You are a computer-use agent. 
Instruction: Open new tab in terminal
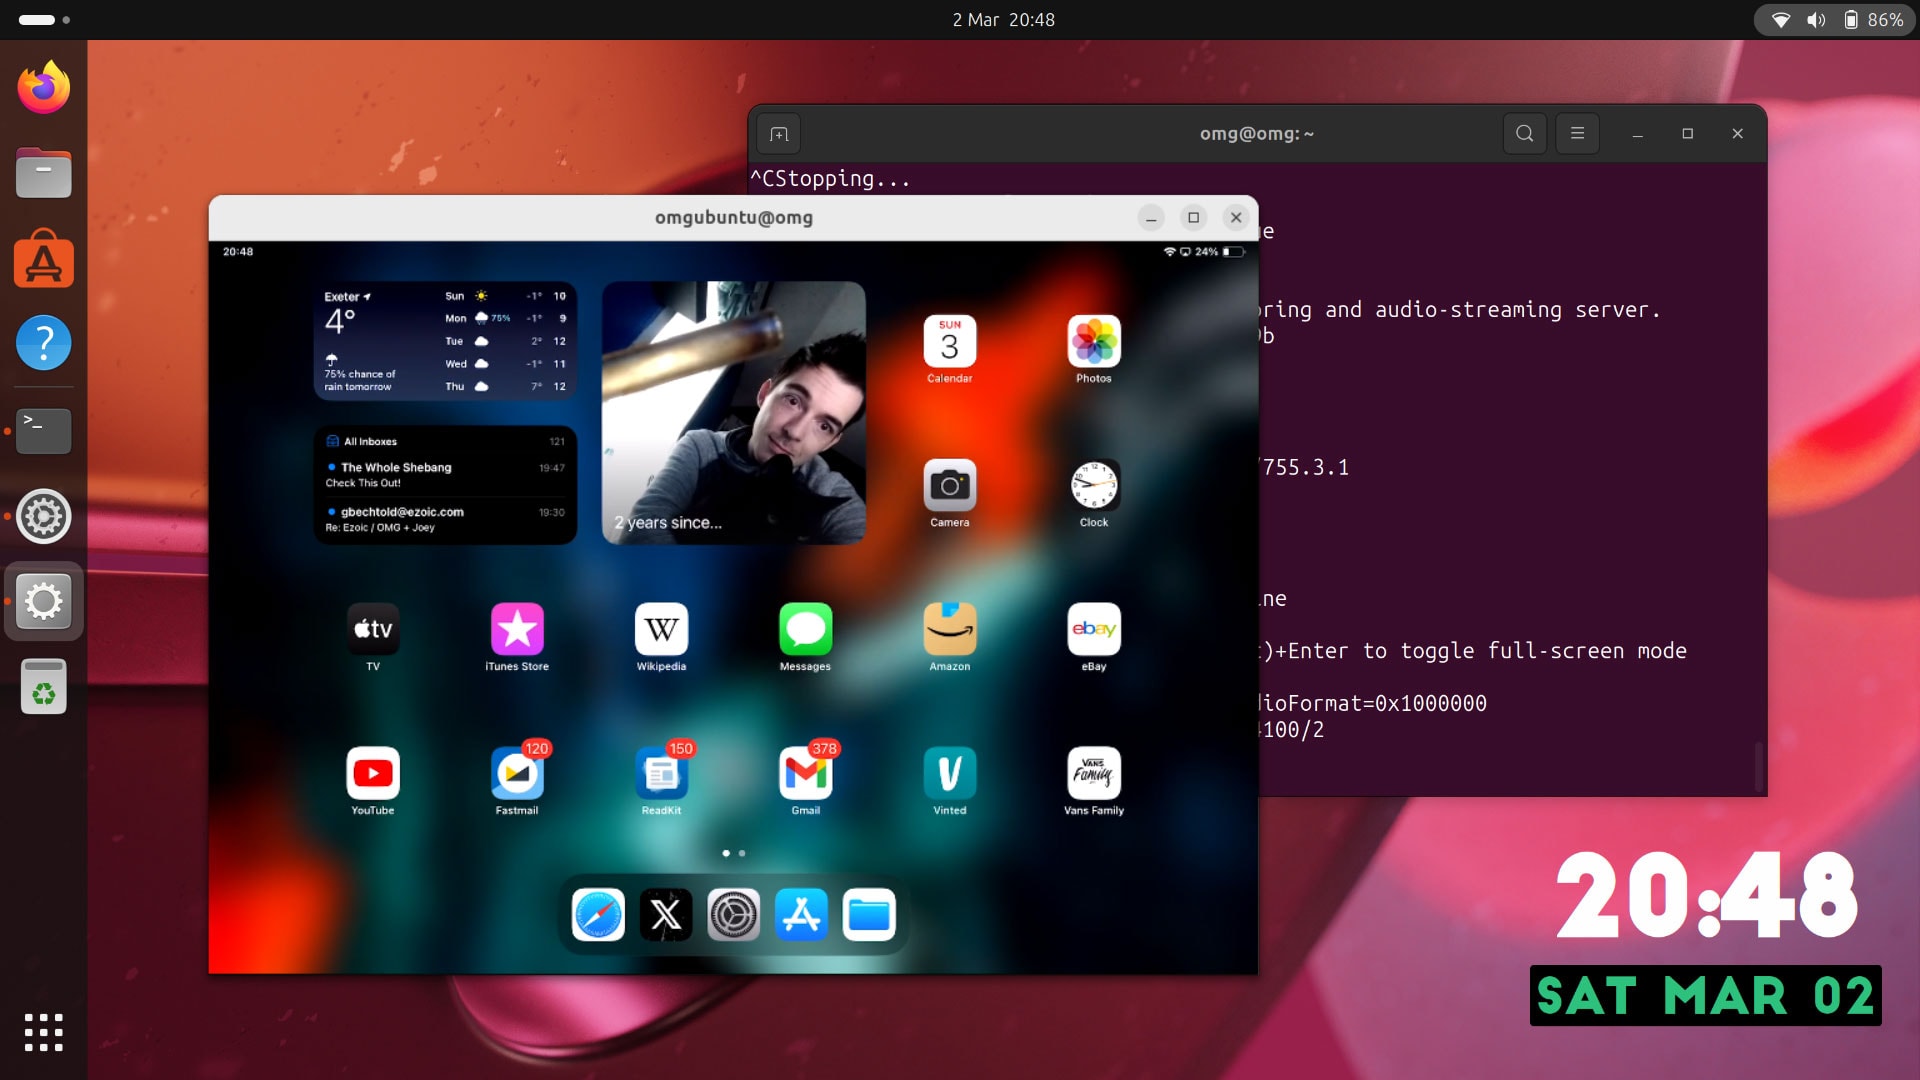coord(779,134)
